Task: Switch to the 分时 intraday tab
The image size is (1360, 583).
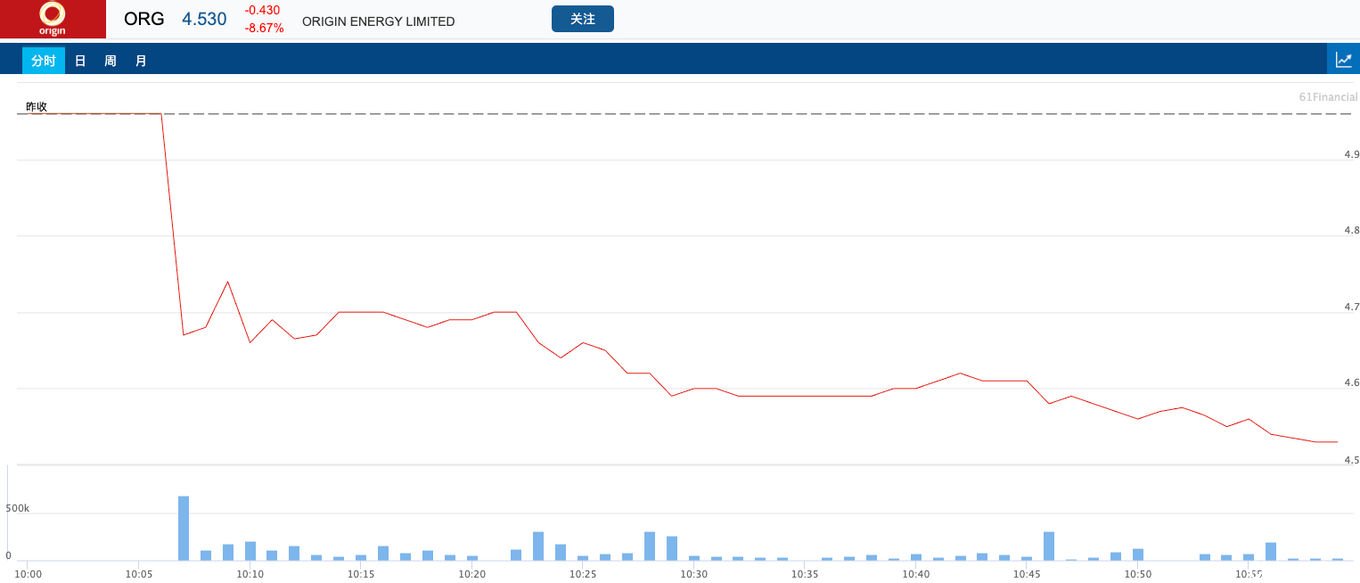Action: click(43, 61)
